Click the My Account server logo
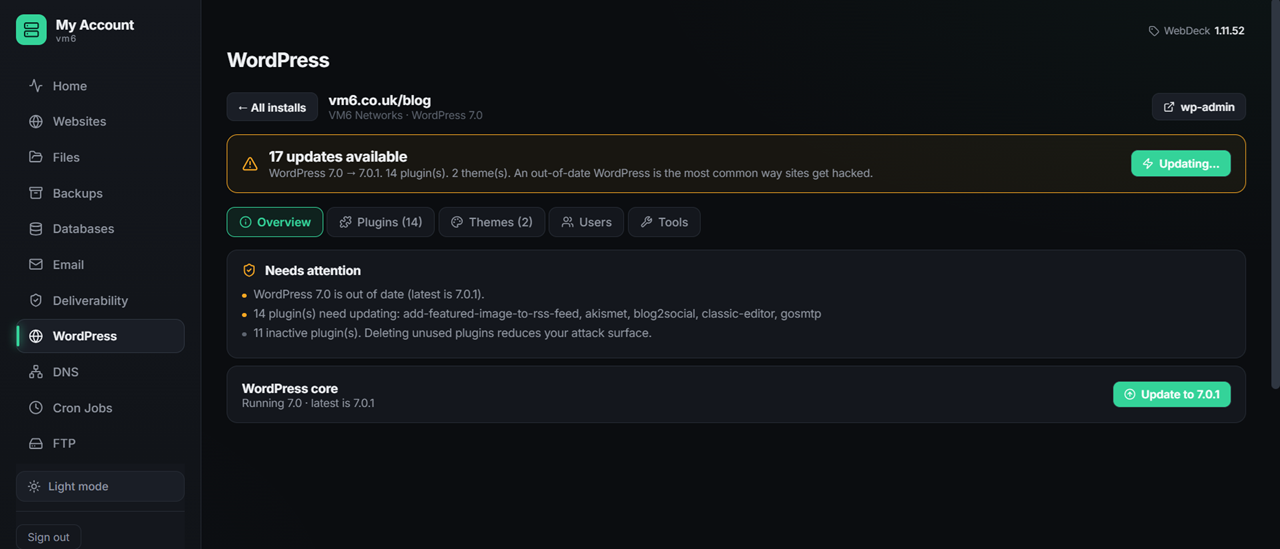The height and width of the screenshot is (549, 1280). (x=31, y=30)
